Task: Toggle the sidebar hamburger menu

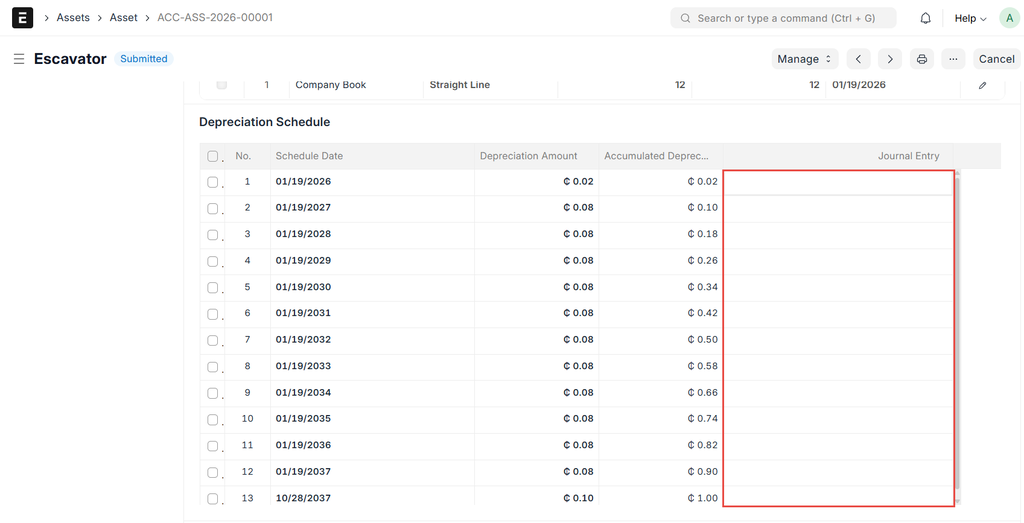Action: point(18,59)
